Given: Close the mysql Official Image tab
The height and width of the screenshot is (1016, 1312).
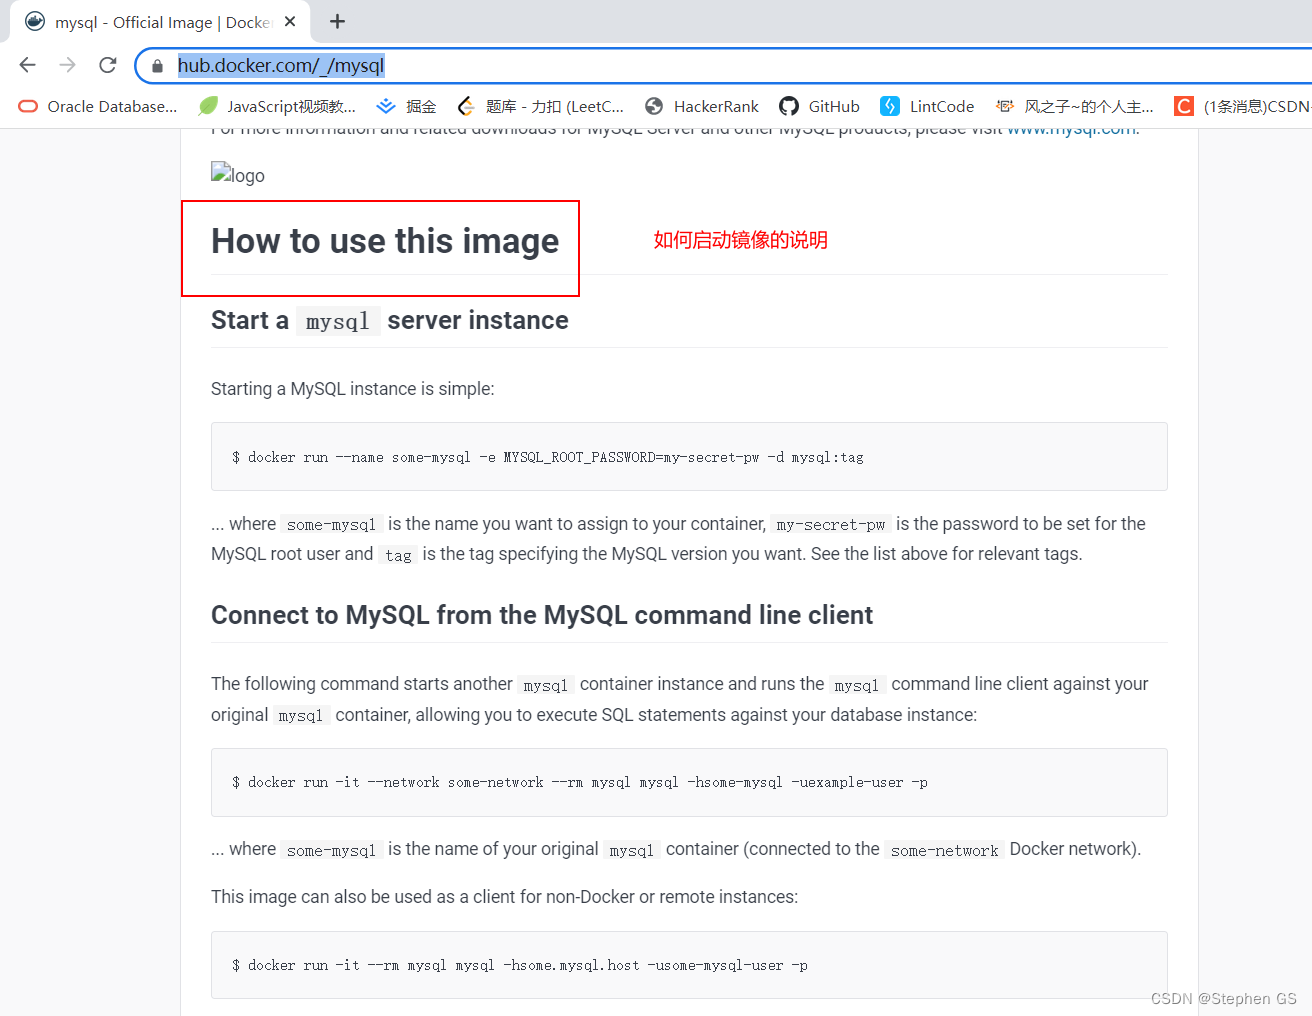Looking at the screenshot, I should [290, 21].
